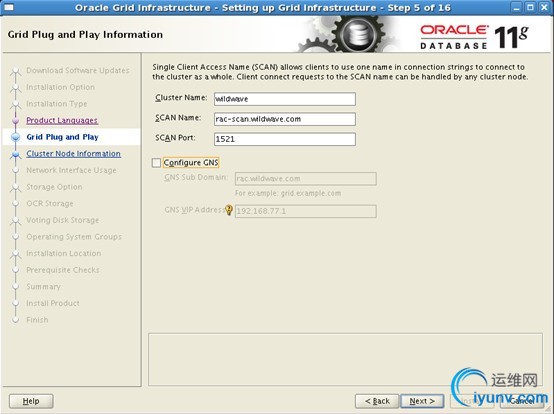Click the Cluster Node Information step marker

tap(15, 154)
